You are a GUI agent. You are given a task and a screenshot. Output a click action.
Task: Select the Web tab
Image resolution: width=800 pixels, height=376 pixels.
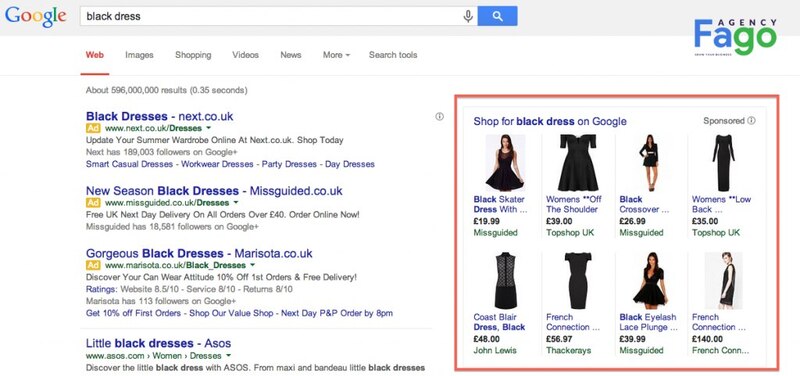95,55
